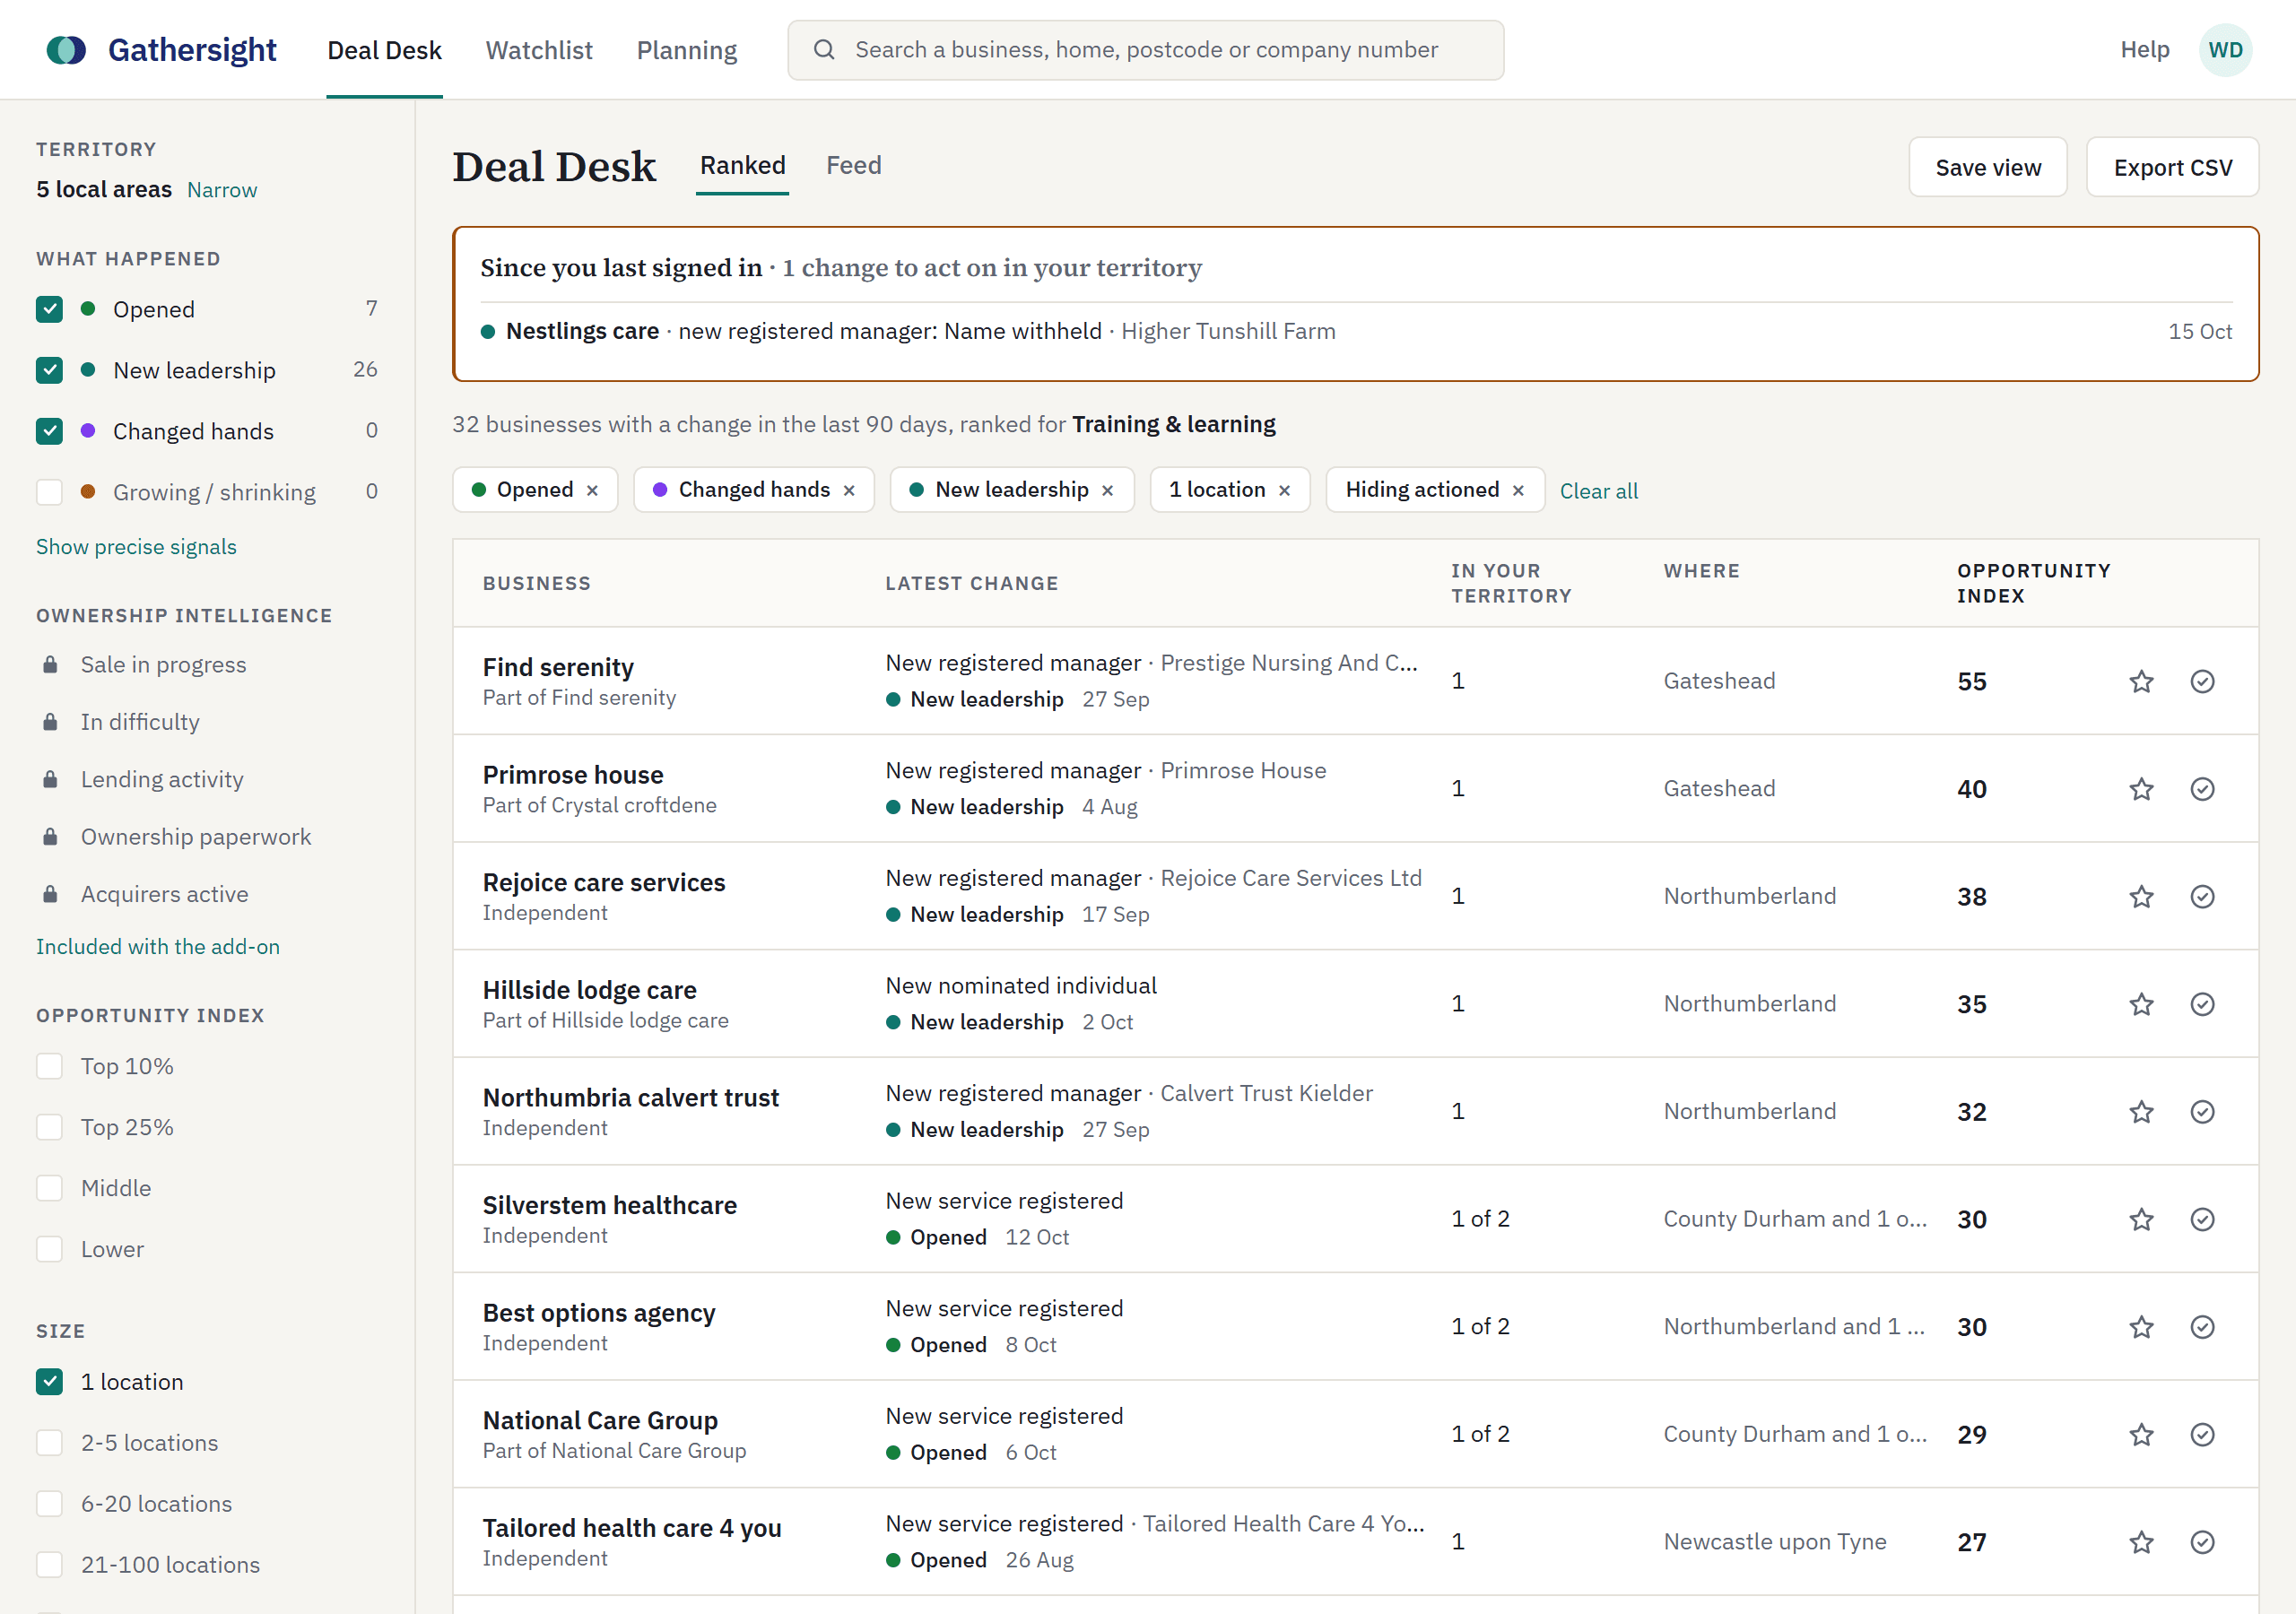This screenshot has width=2296, height=1614.
Task: Star the Silverstem healthcare row
Action: coord(2141,1219)
